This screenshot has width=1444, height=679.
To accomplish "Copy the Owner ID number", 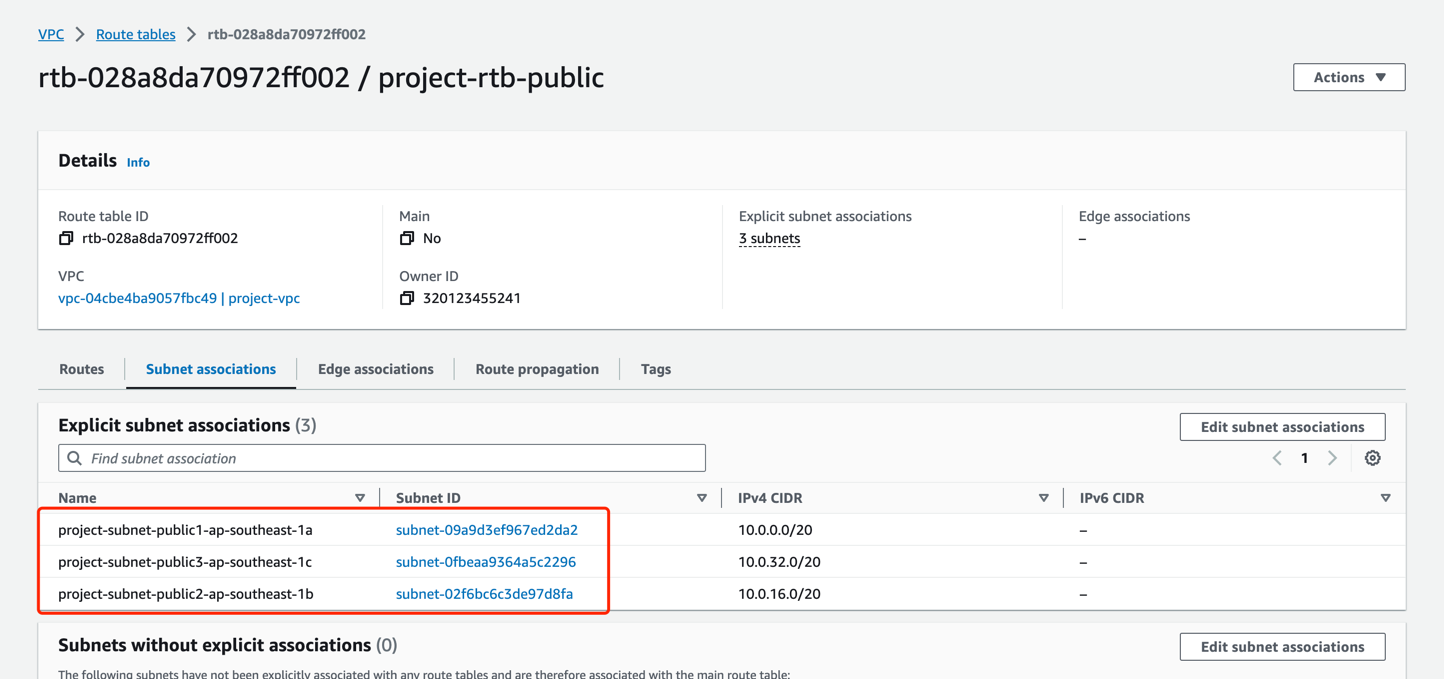I will tap(407, 298).
